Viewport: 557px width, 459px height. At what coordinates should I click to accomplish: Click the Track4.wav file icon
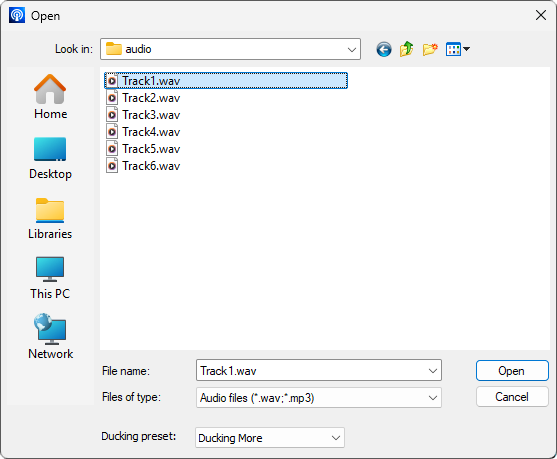coord(112,132)
